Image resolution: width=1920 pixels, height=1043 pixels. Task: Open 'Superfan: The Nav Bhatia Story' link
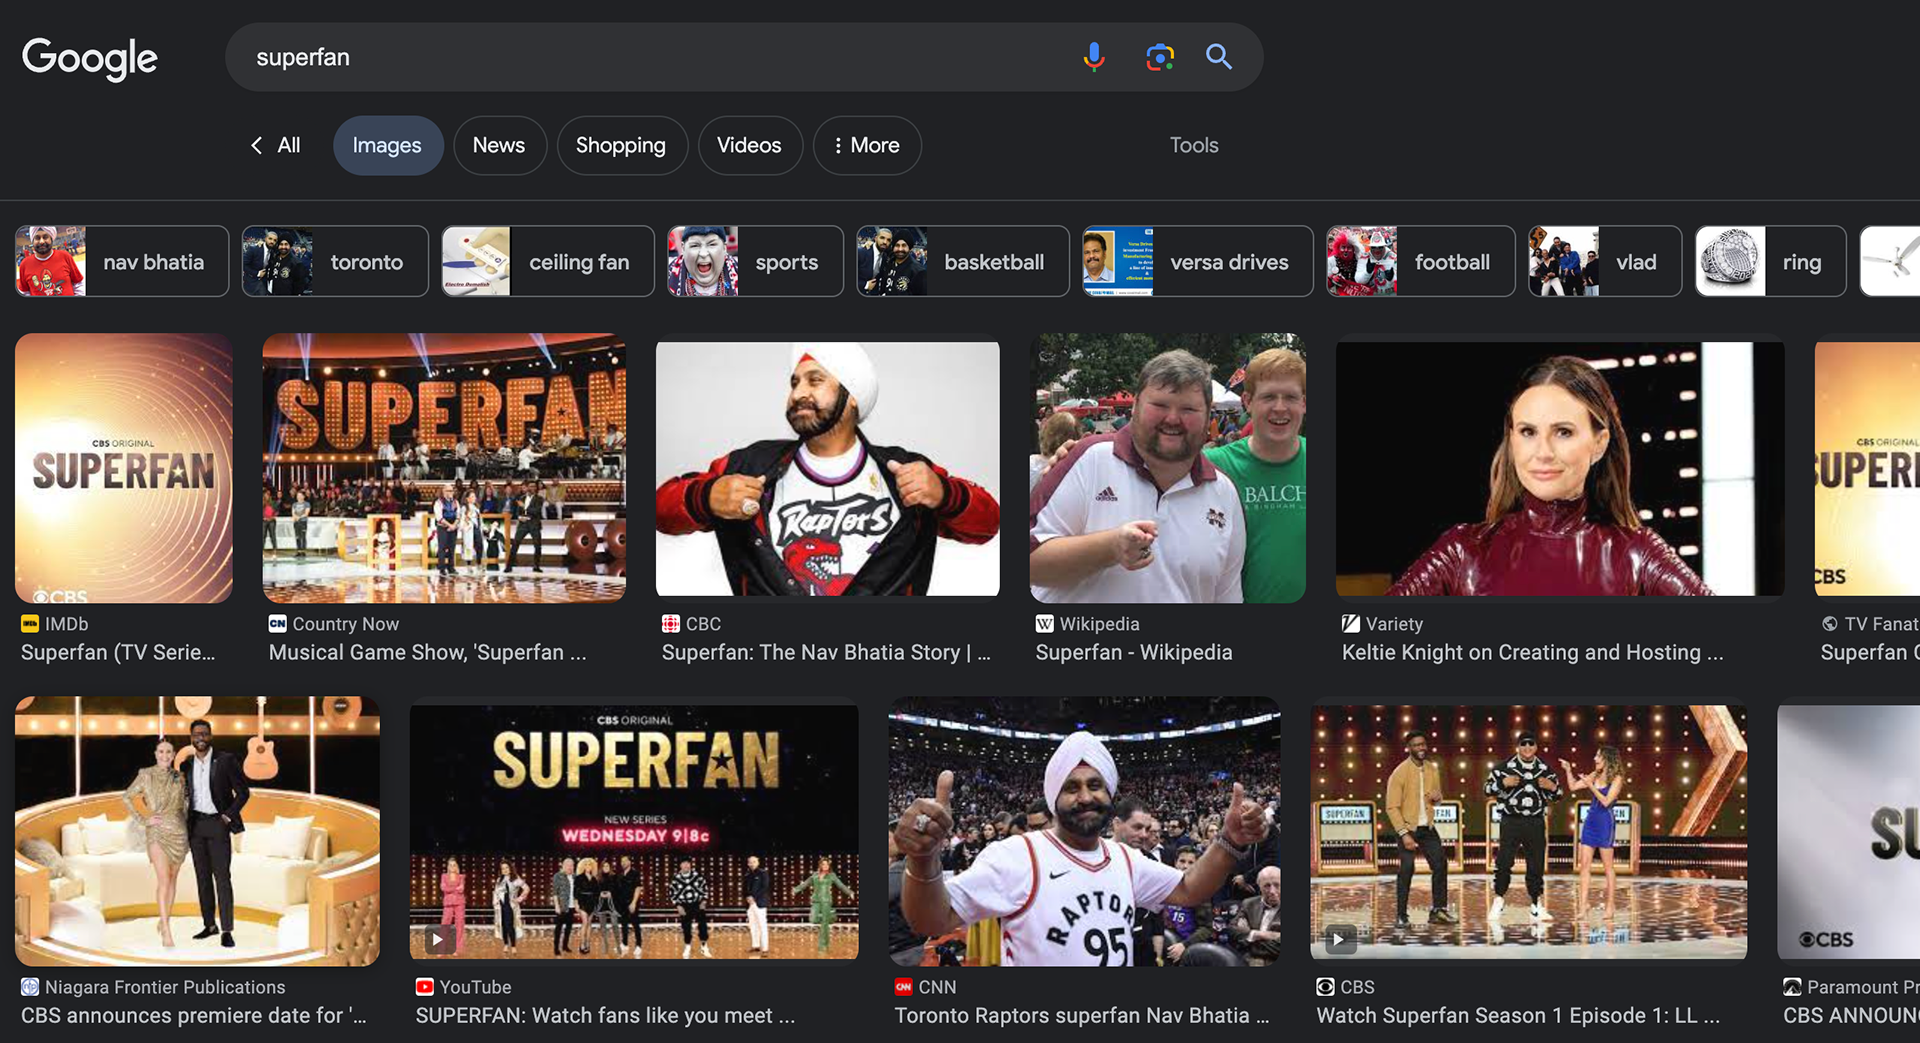(826, 653)
